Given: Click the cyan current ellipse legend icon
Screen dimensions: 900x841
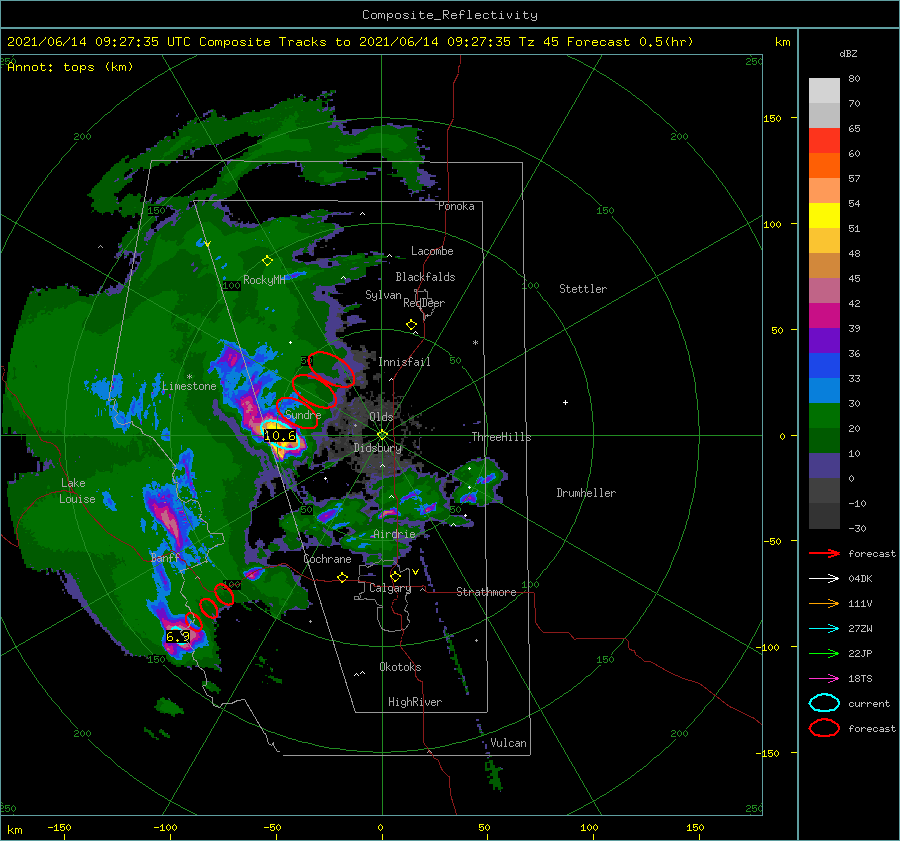Looking at the screenshot, I should point(824,703).
